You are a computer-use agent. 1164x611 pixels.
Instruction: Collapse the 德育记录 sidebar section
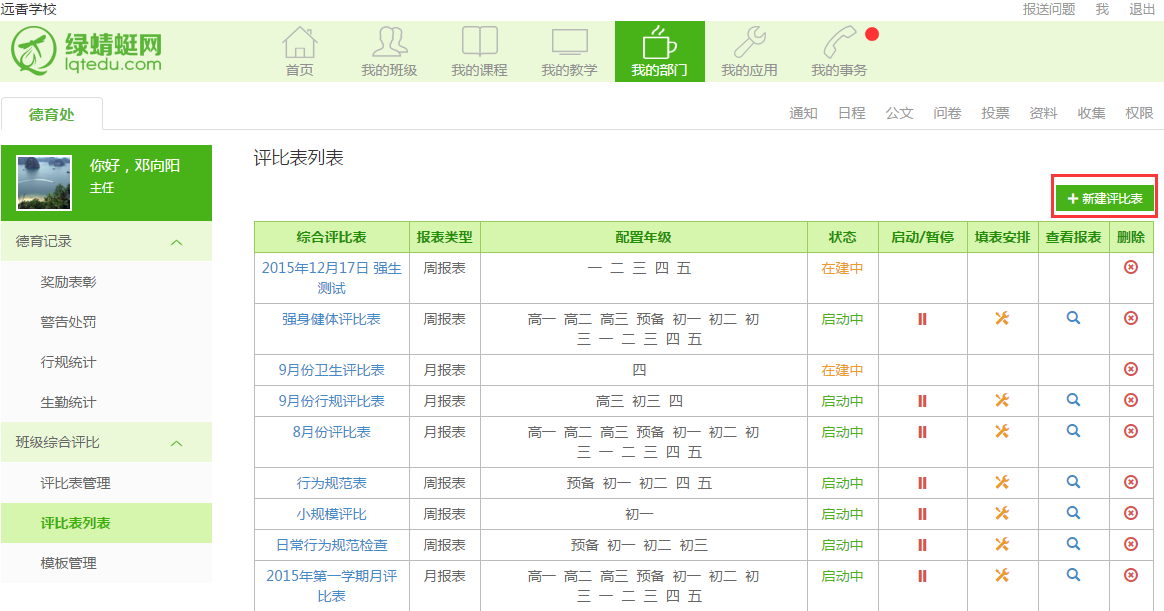[176, 242]
